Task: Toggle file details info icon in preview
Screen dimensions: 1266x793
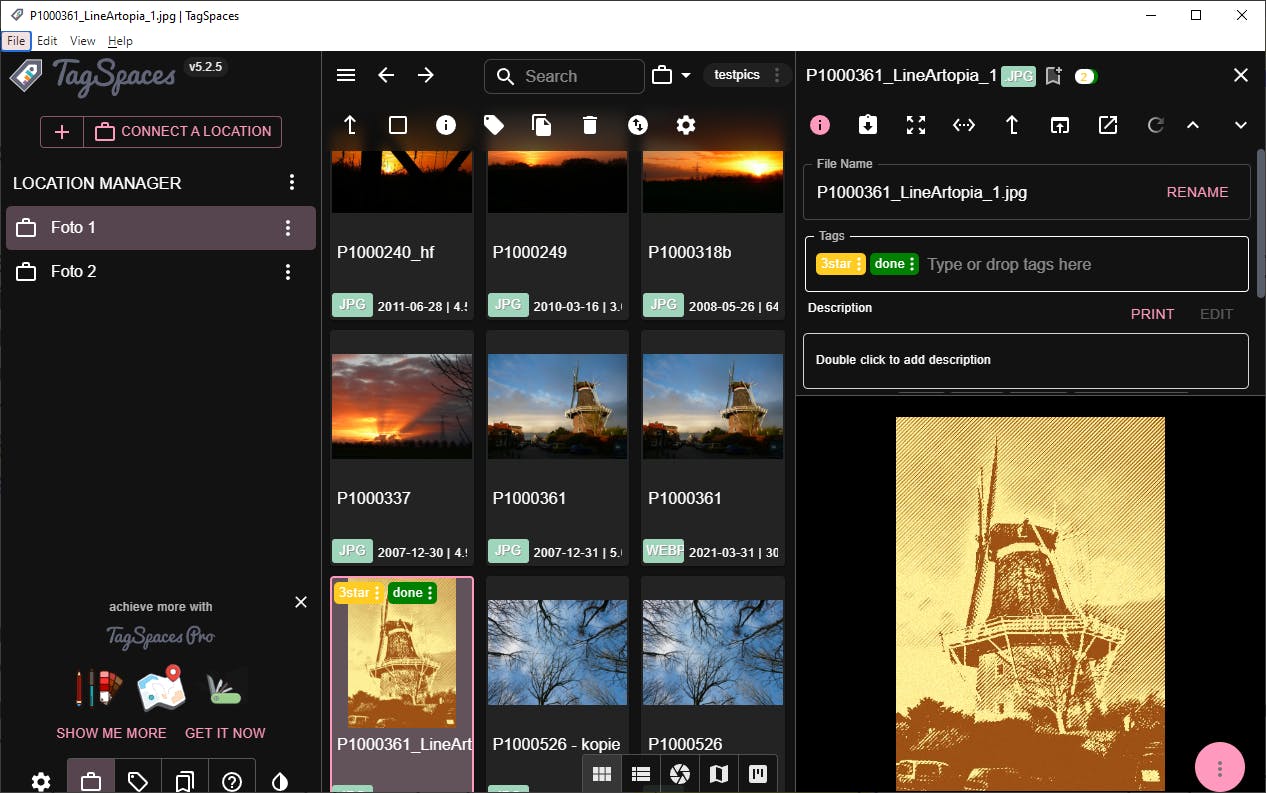Action: 820,125
